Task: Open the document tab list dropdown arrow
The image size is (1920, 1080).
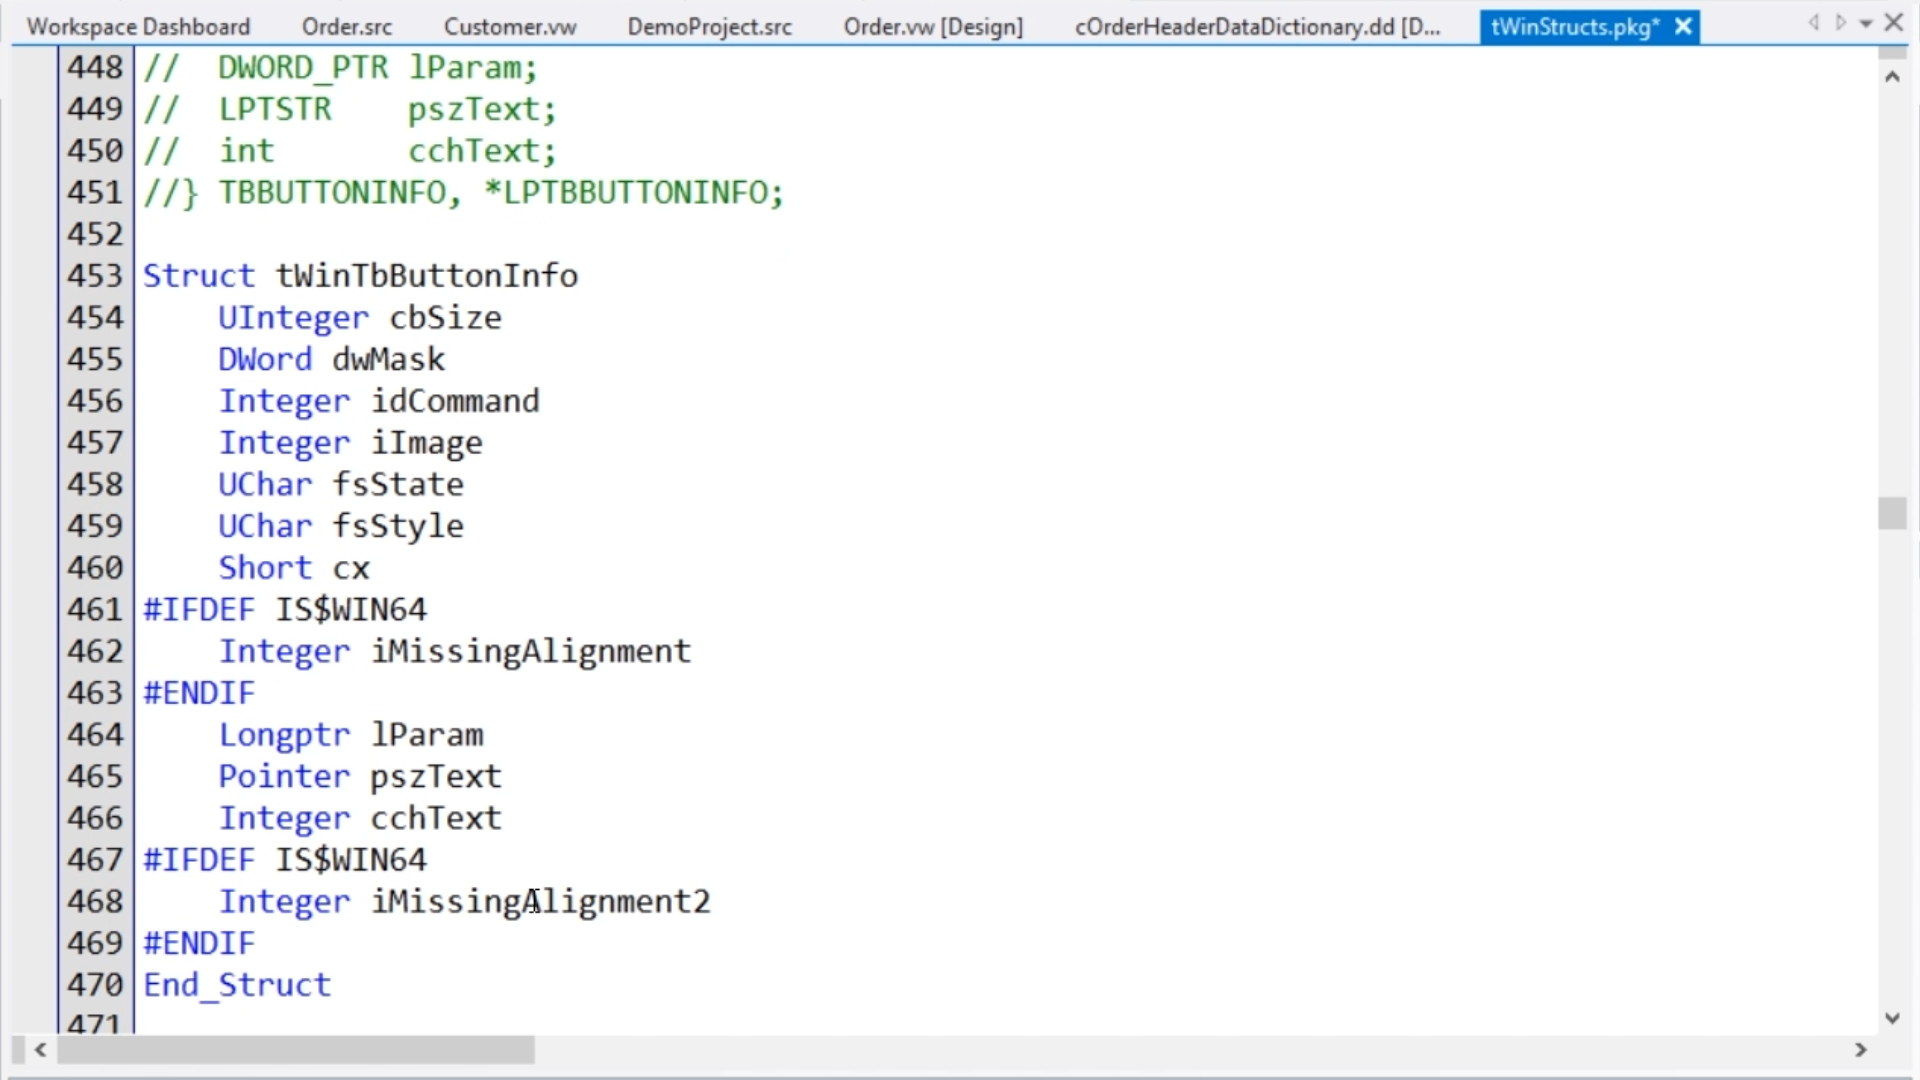Action: (x=1866, y=24)
